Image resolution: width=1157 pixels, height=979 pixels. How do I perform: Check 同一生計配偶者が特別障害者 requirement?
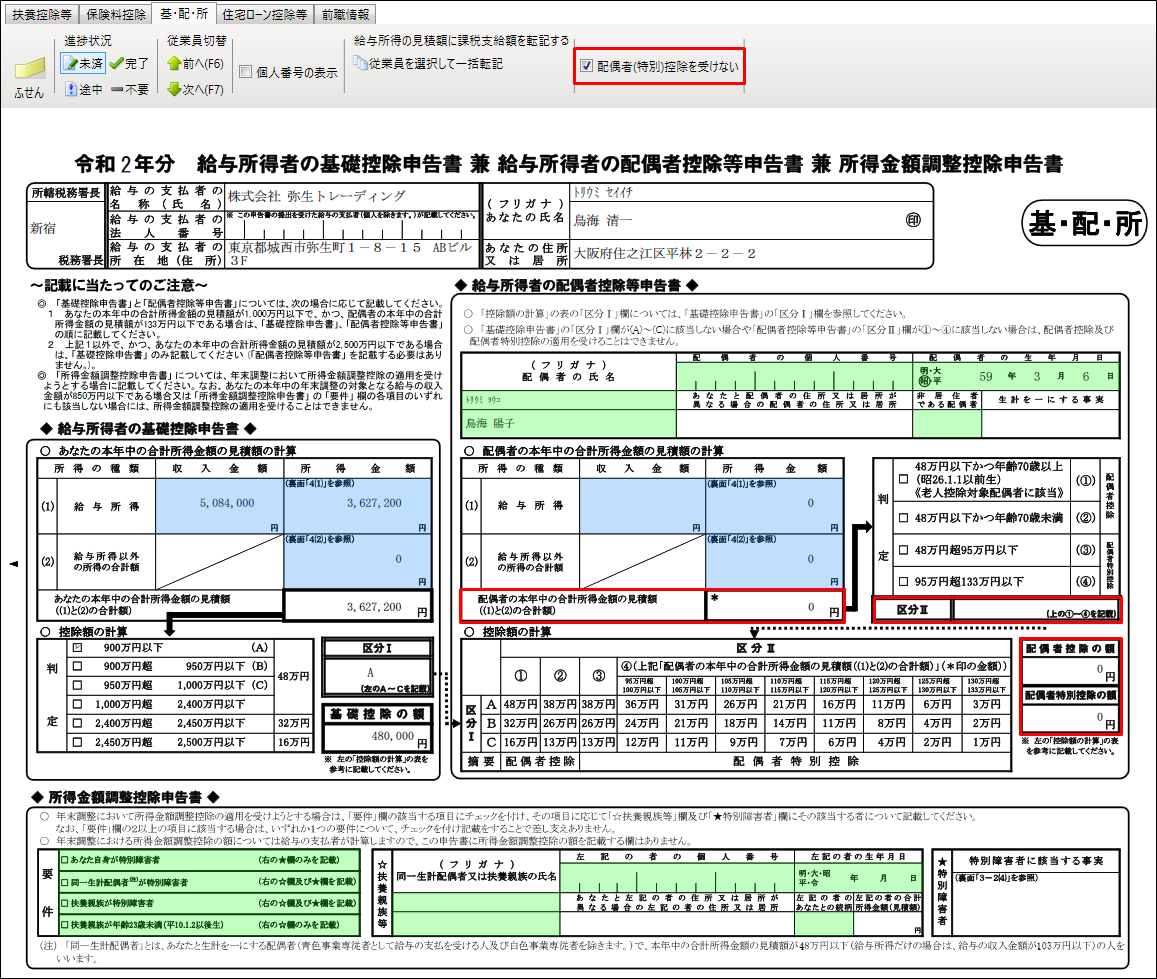click(65, 882)
